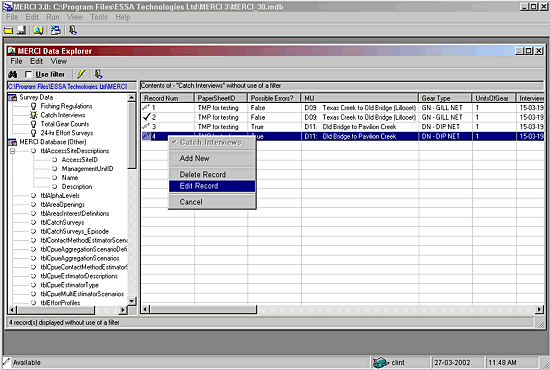Select the ManagementUnitID field node
The width and height of the screenshot is (550, 370).
point(87,169)
